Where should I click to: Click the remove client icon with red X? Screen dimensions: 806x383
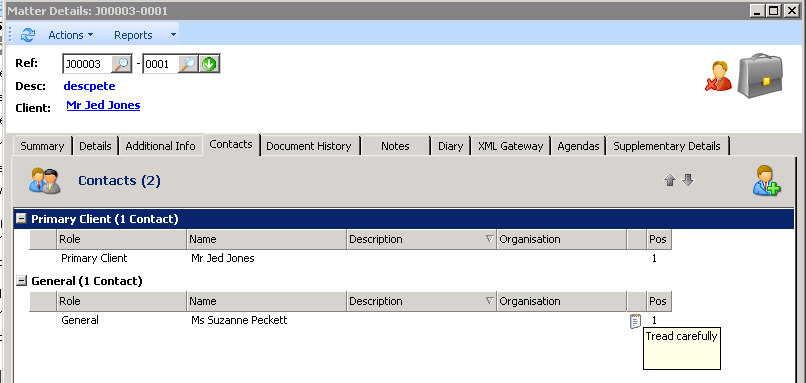tap(718, 77)
